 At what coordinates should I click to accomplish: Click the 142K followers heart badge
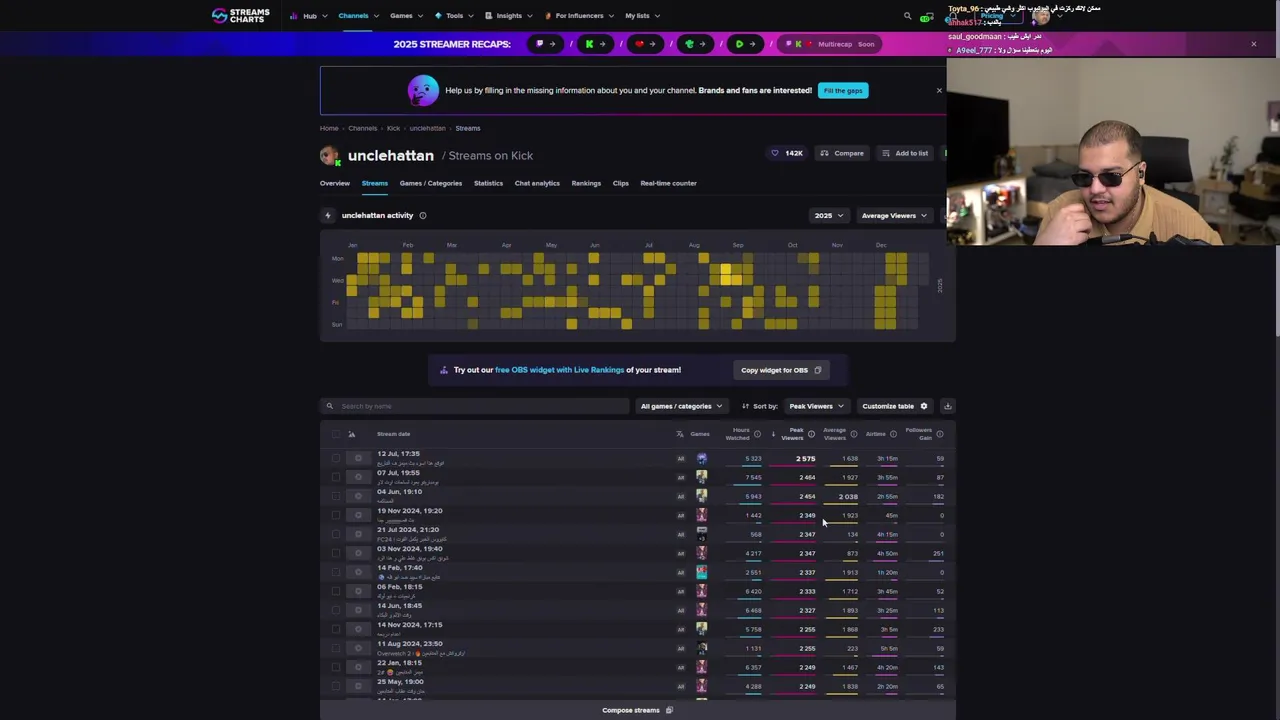click(x=787, y=153)
